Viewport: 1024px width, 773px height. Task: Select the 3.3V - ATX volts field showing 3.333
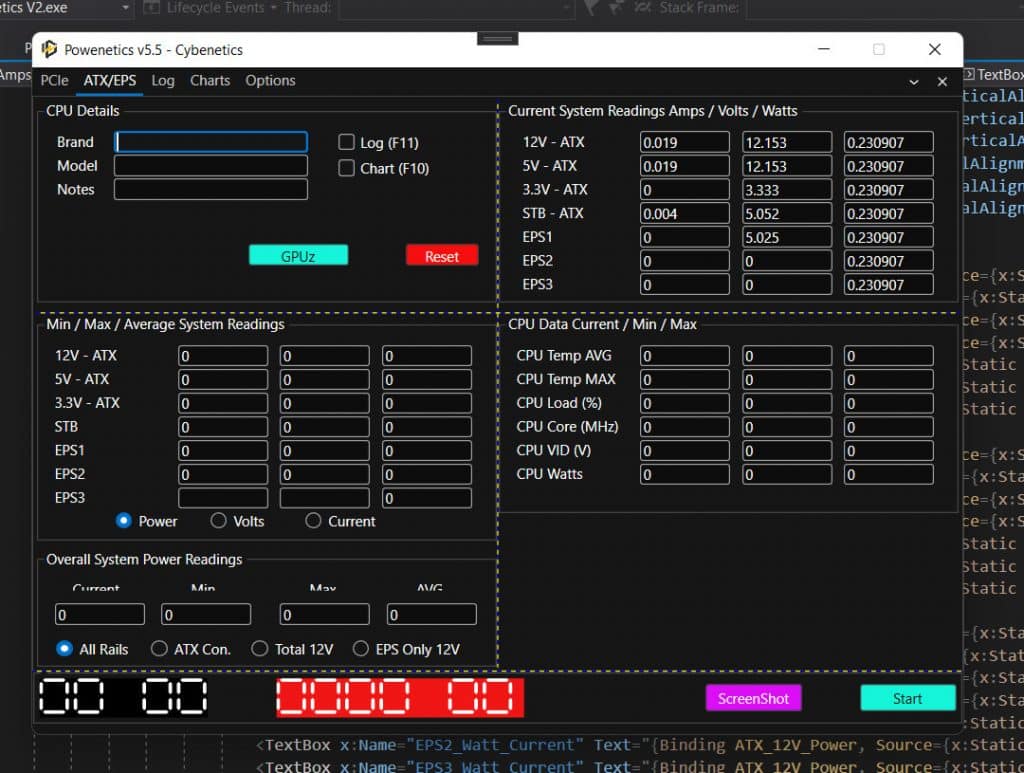787,190
